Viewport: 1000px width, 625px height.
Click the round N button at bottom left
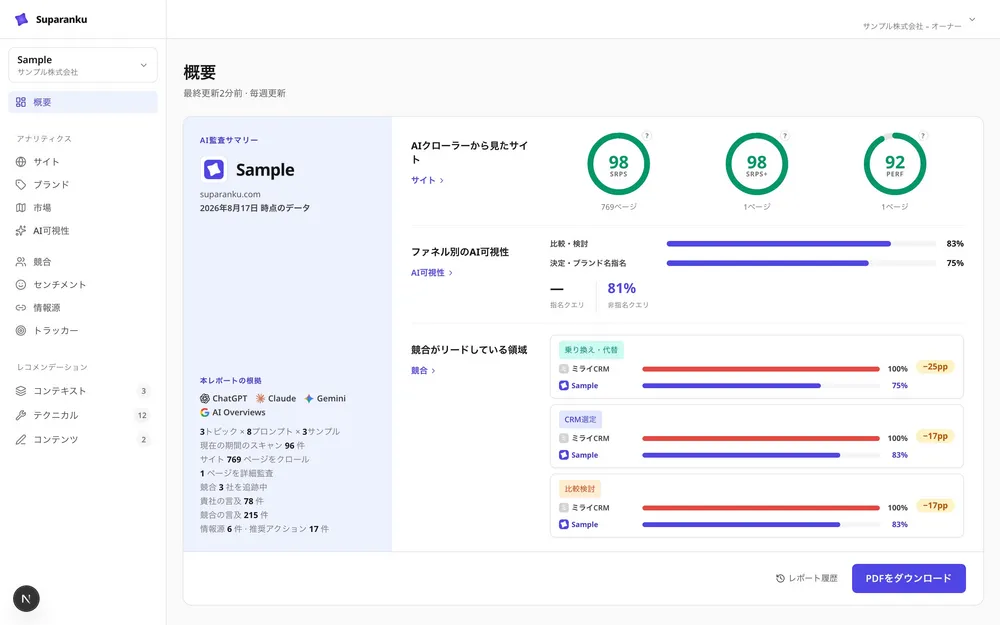tap(26, 599)
